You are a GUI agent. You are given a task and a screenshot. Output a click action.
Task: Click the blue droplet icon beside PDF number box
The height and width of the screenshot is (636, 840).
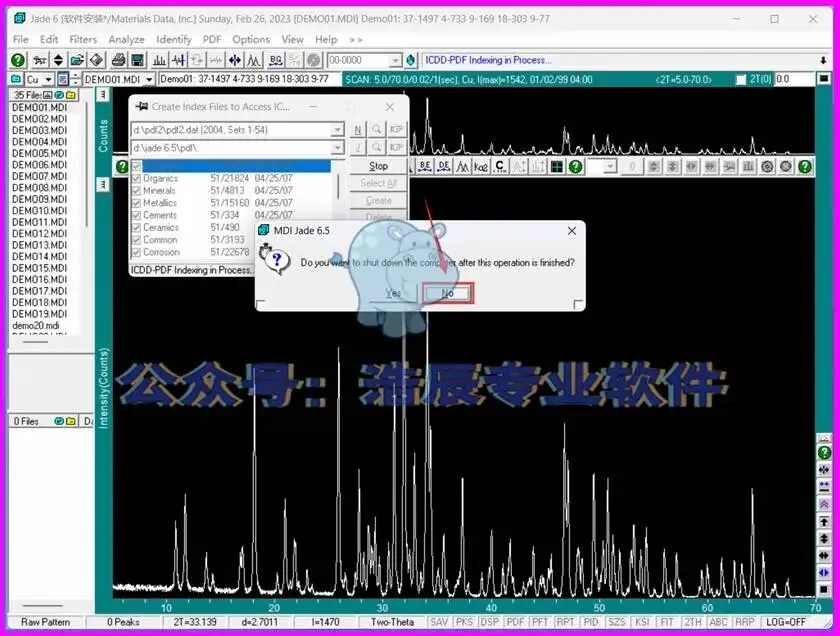[x=411, y=60]
